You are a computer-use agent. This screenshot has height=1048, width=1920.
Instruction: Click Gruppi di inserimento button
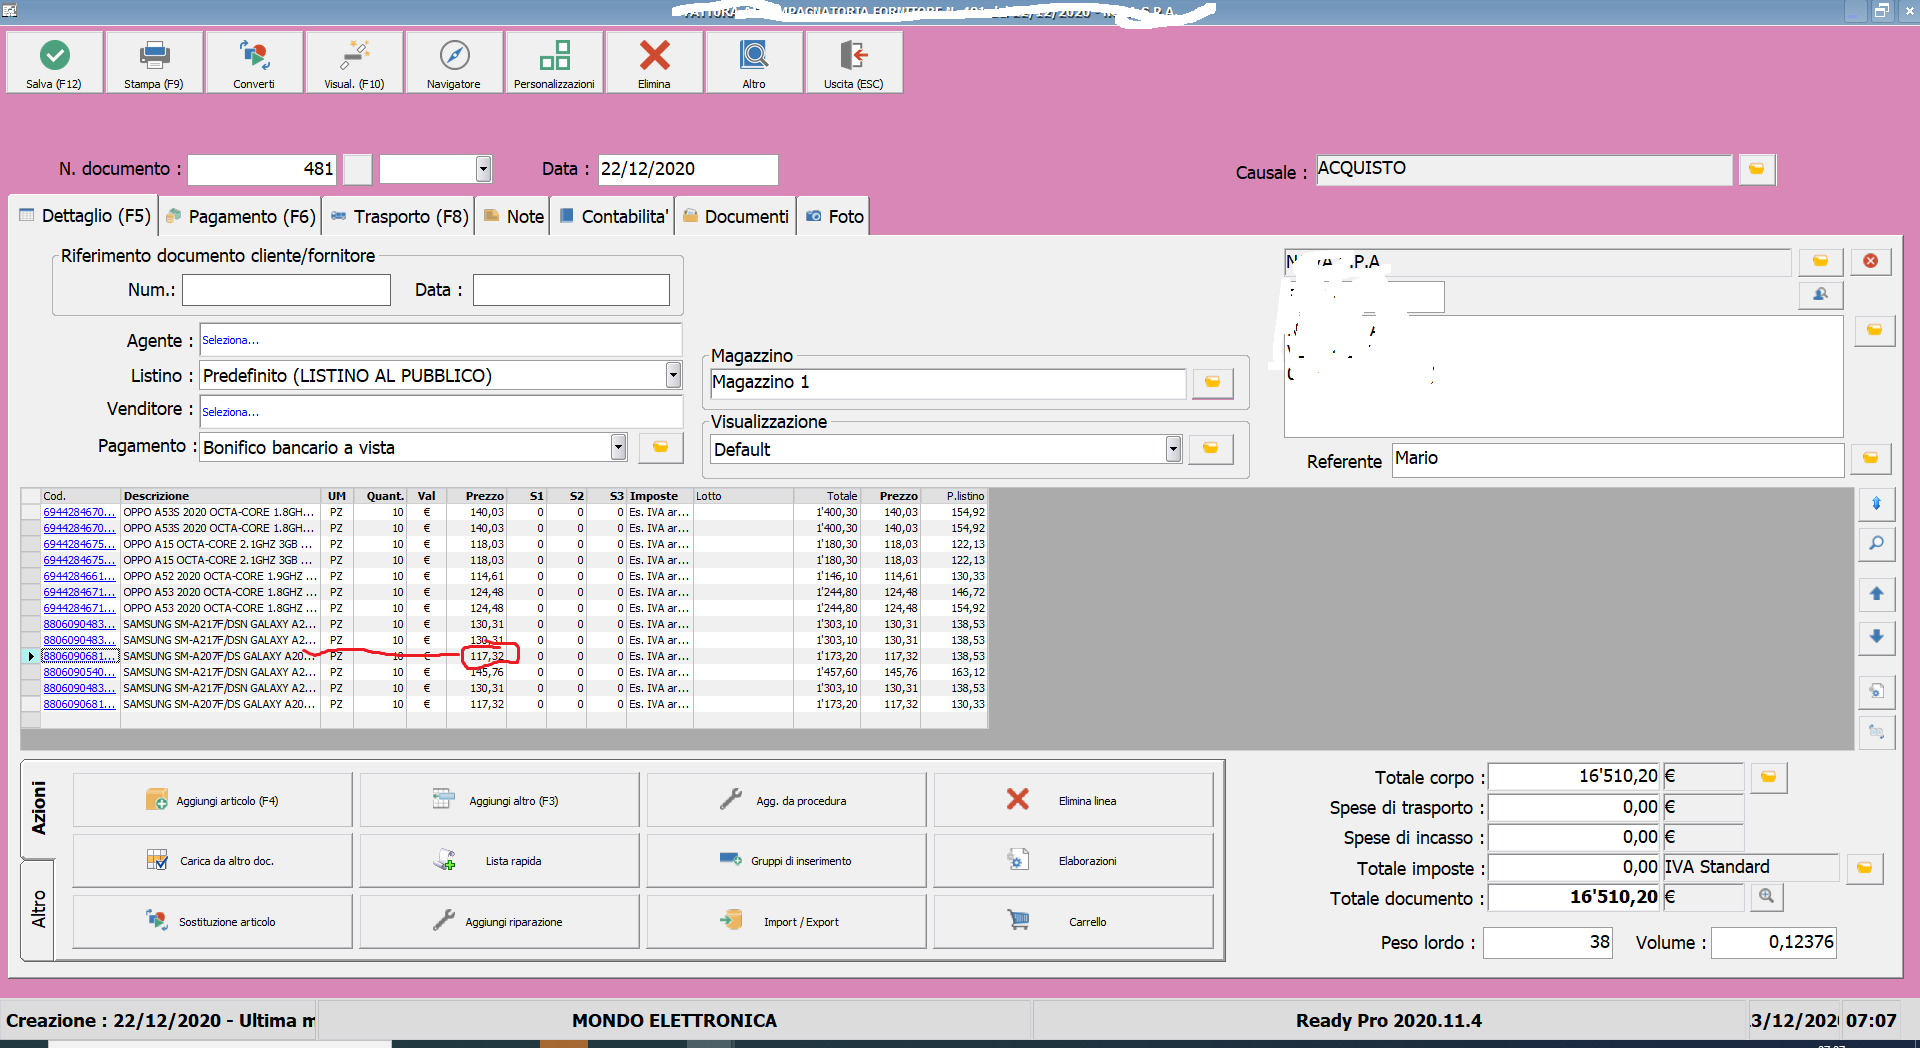click(786, 860)
